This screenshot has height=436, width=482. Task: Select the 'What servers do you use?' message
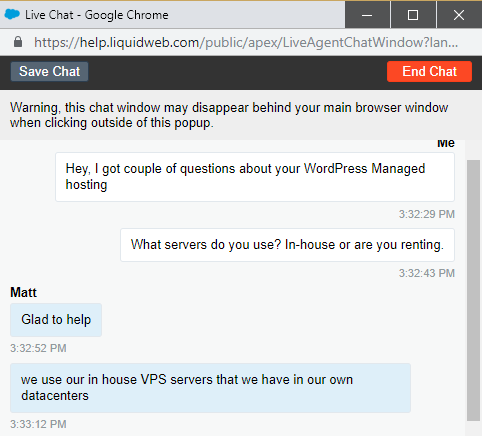[x=287, y=245]
